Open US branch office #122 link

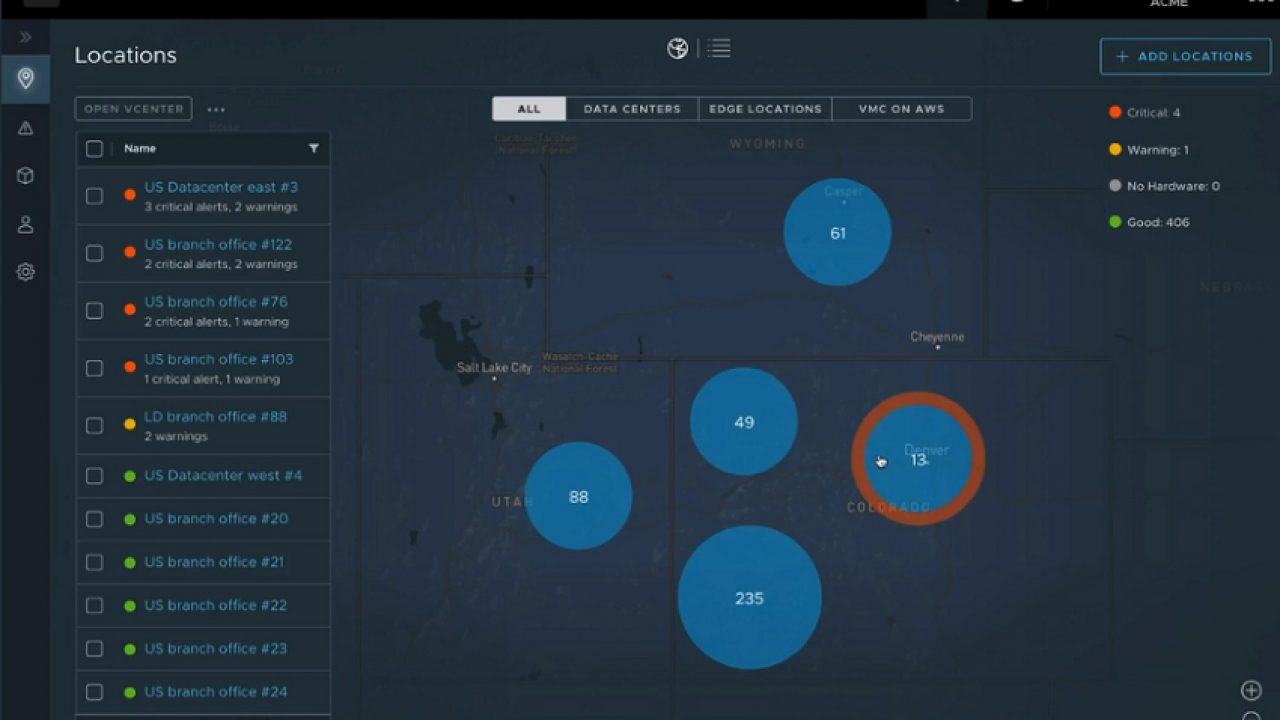coord(218,244)
